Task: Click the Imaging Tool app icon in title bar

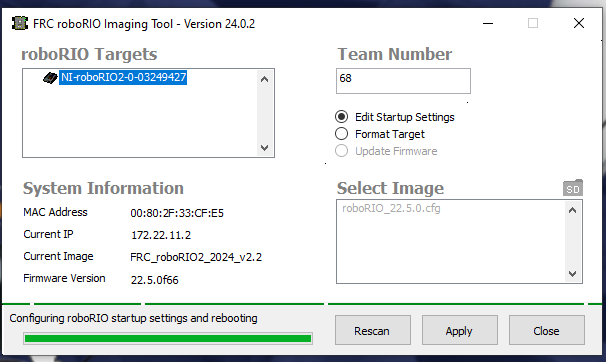Action: [20, 23]
